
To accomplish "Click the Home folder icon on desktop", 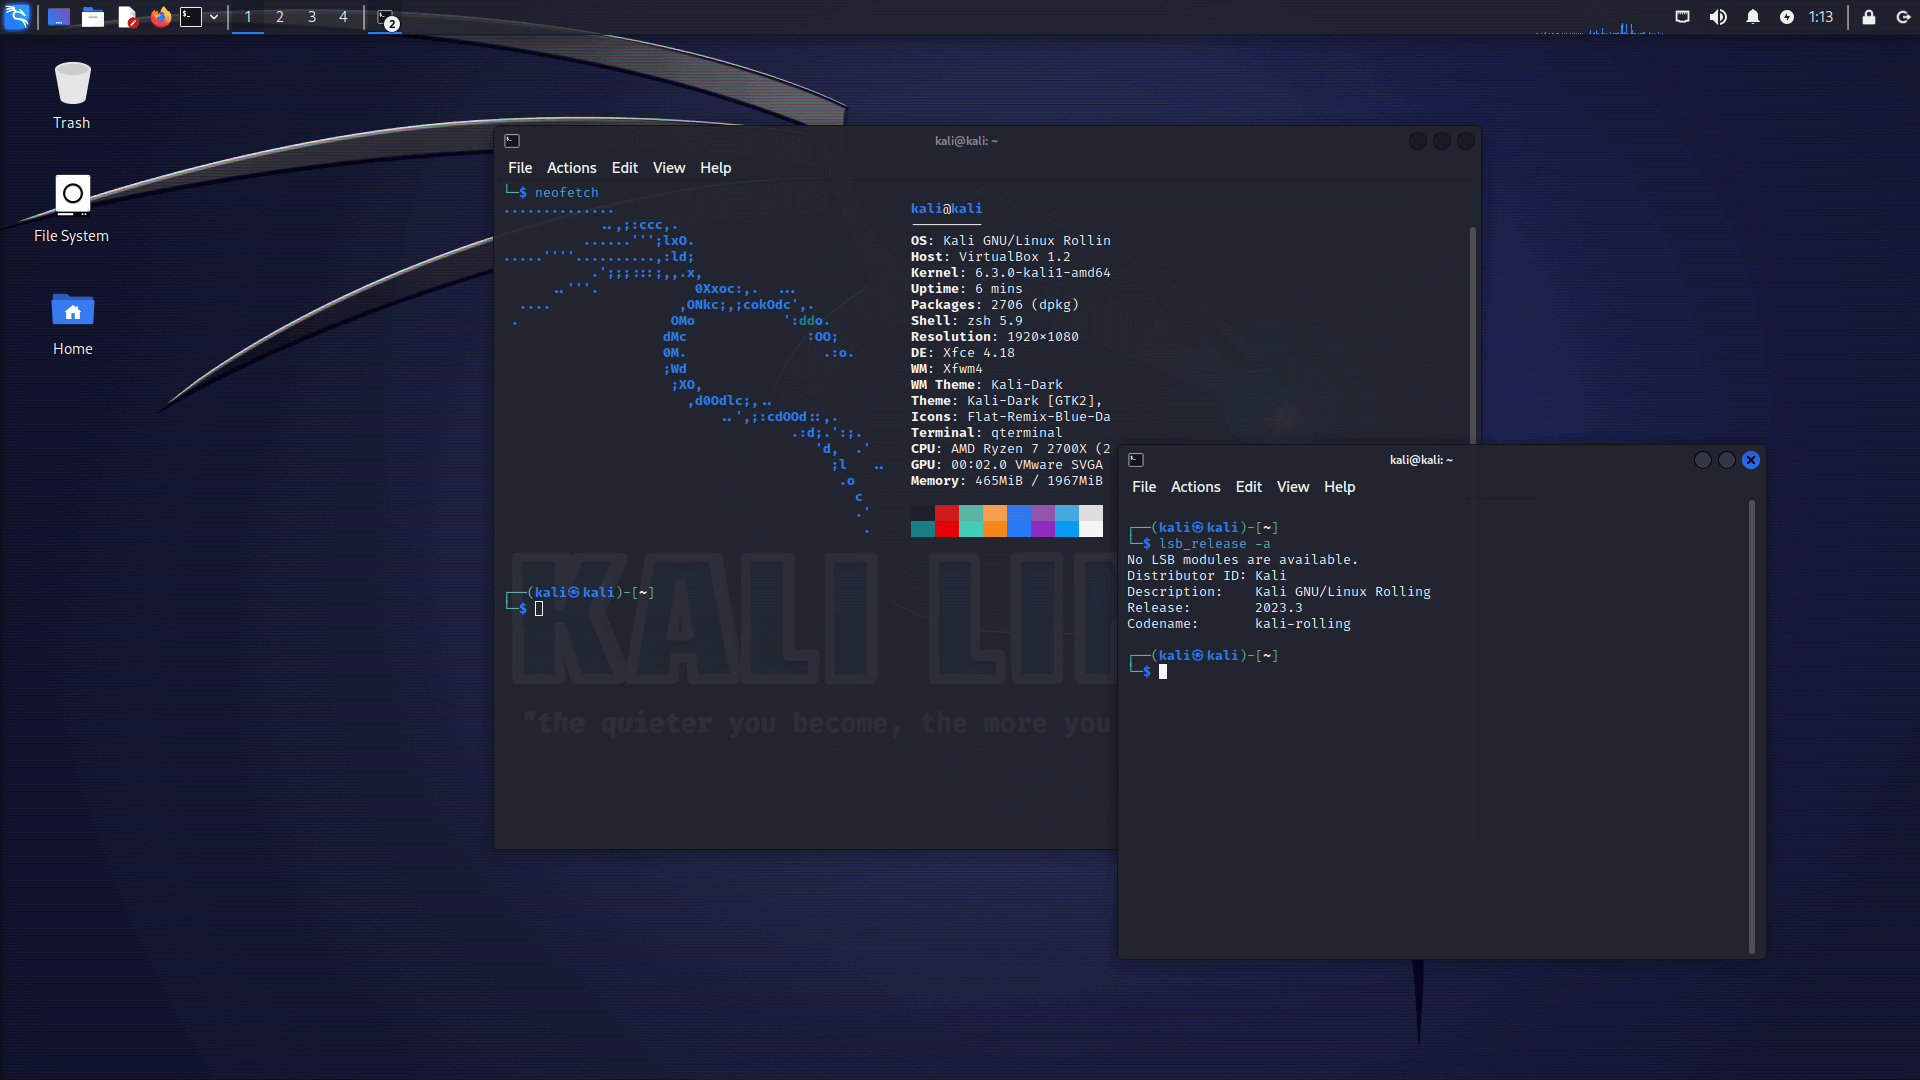I will [x=71, y=311].
